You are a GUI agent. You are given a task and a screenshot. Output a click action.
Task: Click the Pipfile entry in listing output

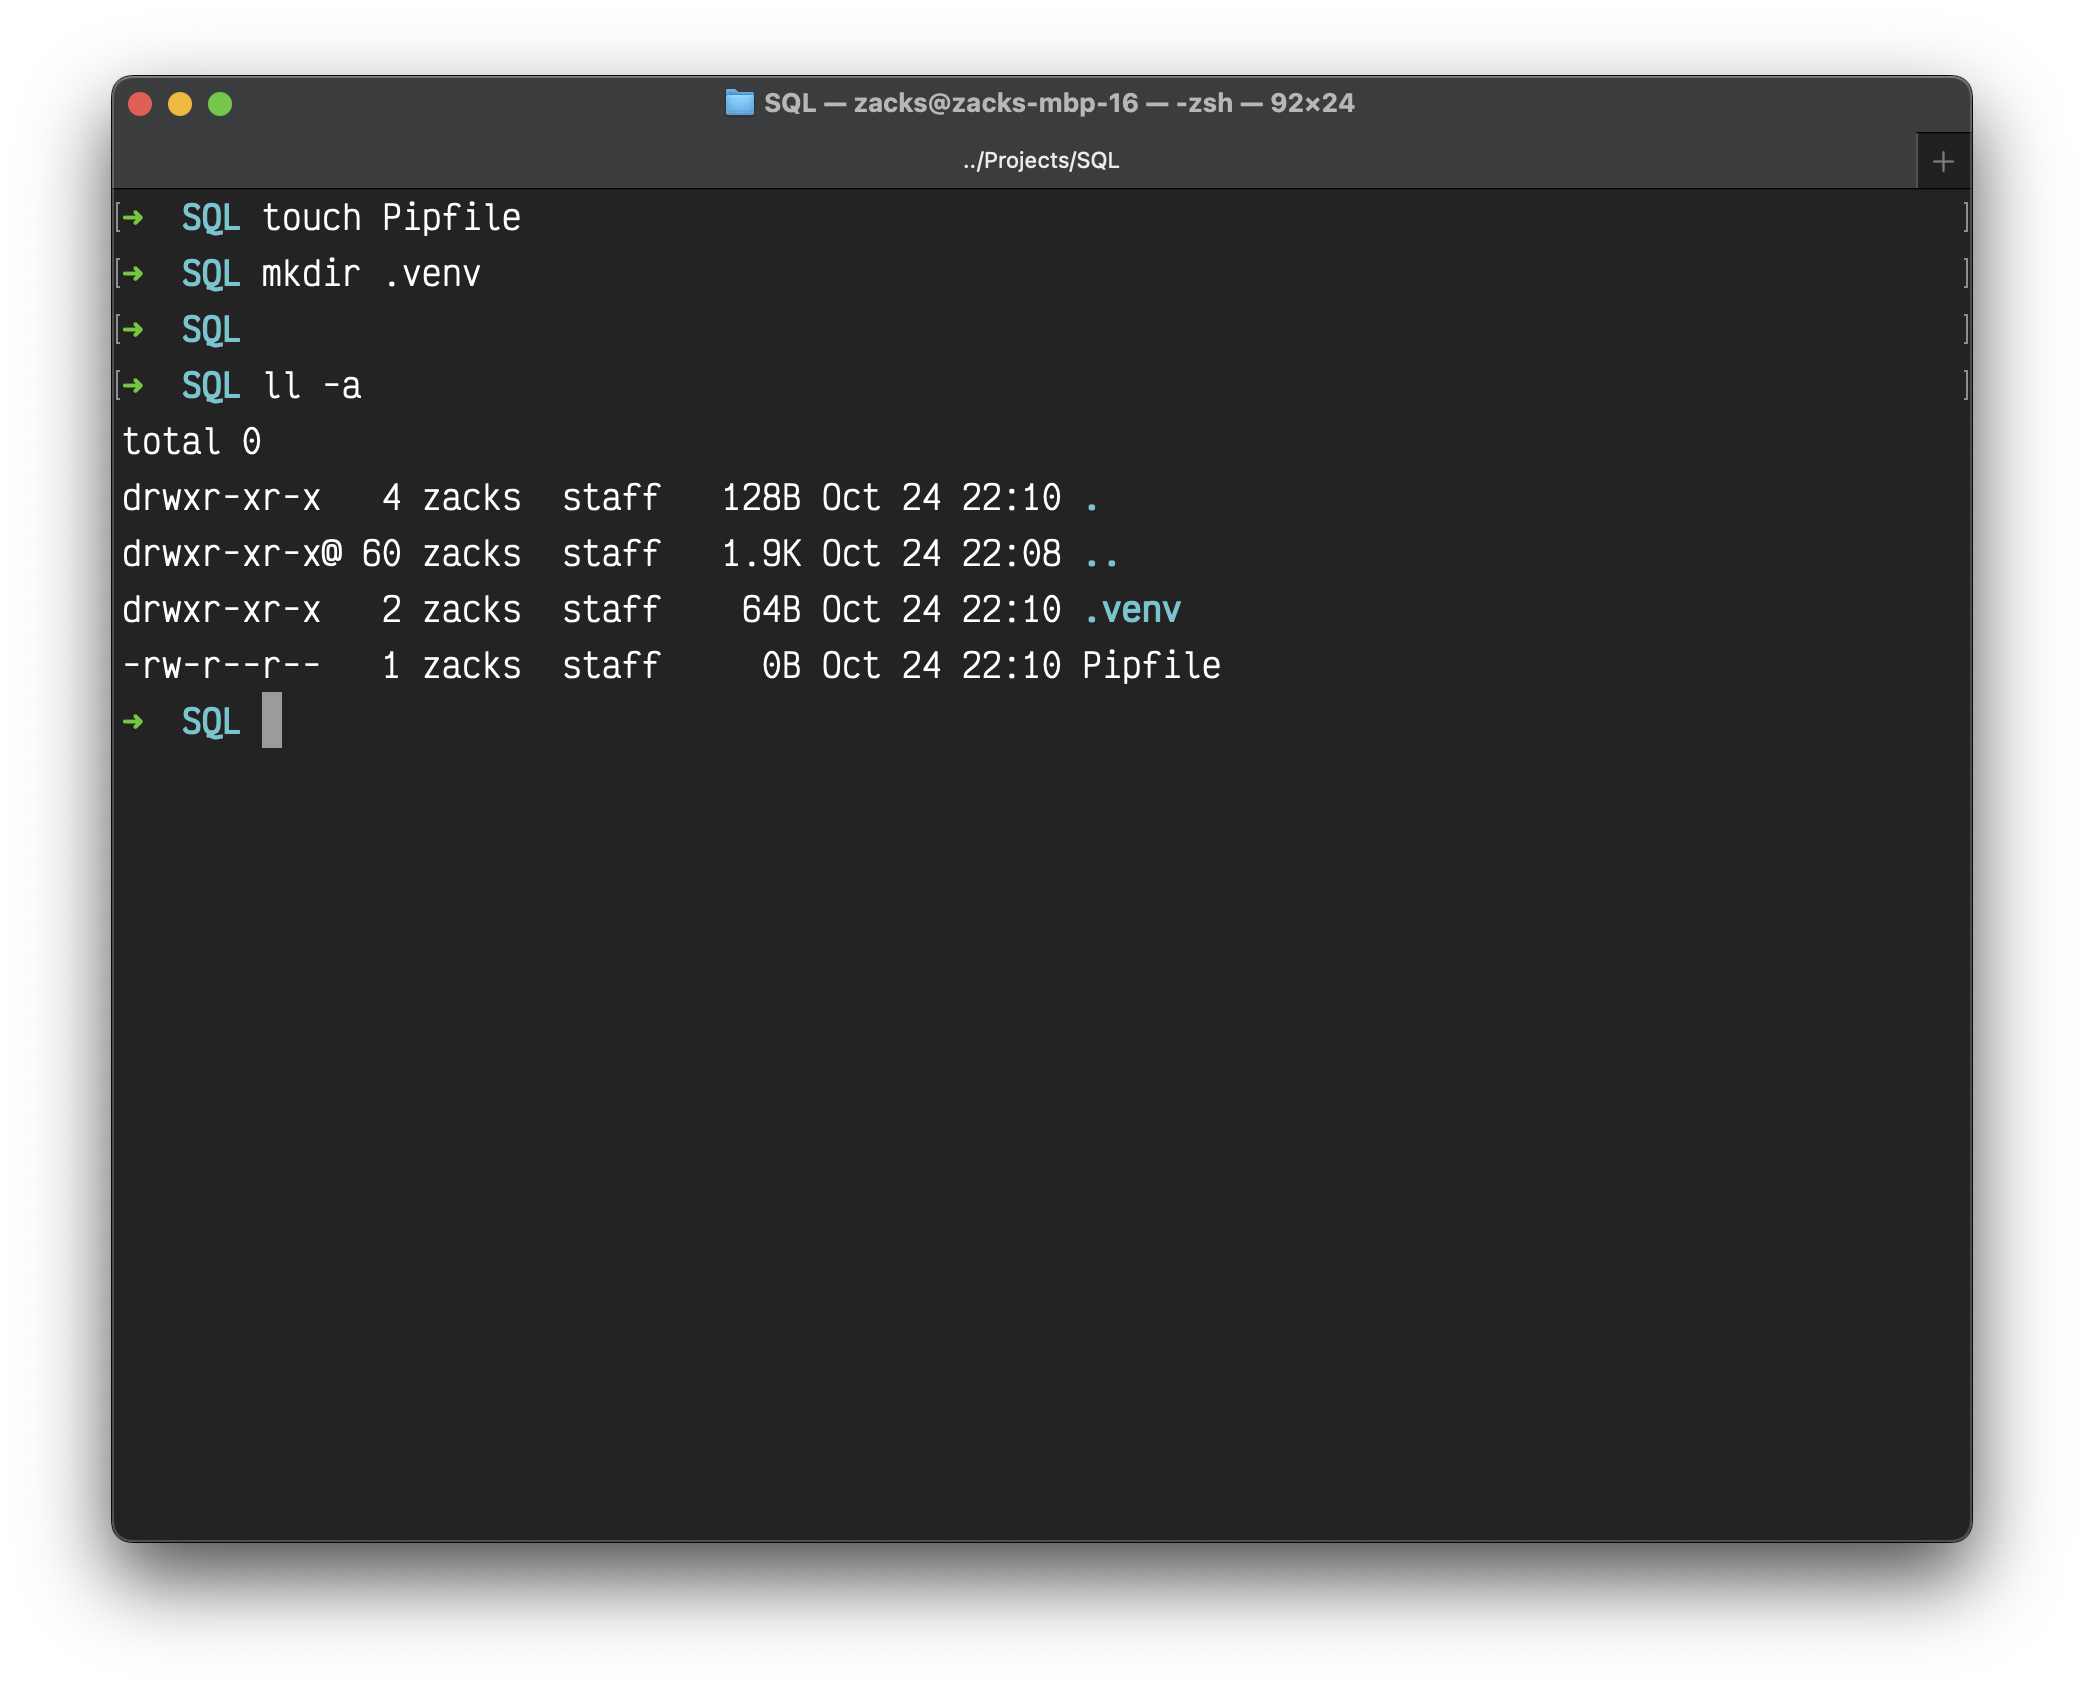[1151, 665]
